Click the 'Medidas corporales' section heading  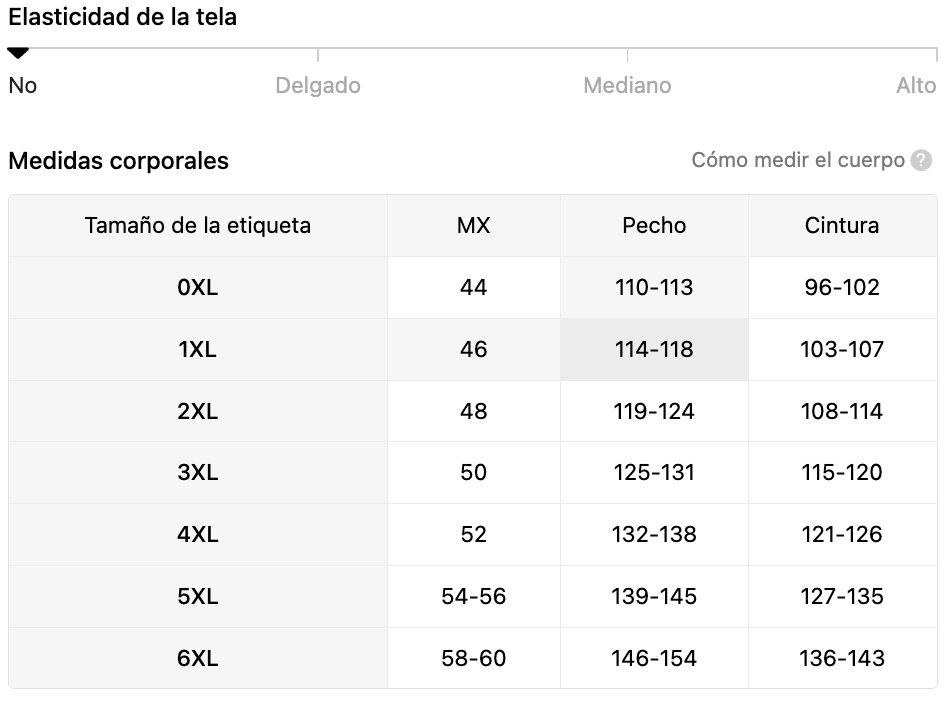tap(118, 161)
